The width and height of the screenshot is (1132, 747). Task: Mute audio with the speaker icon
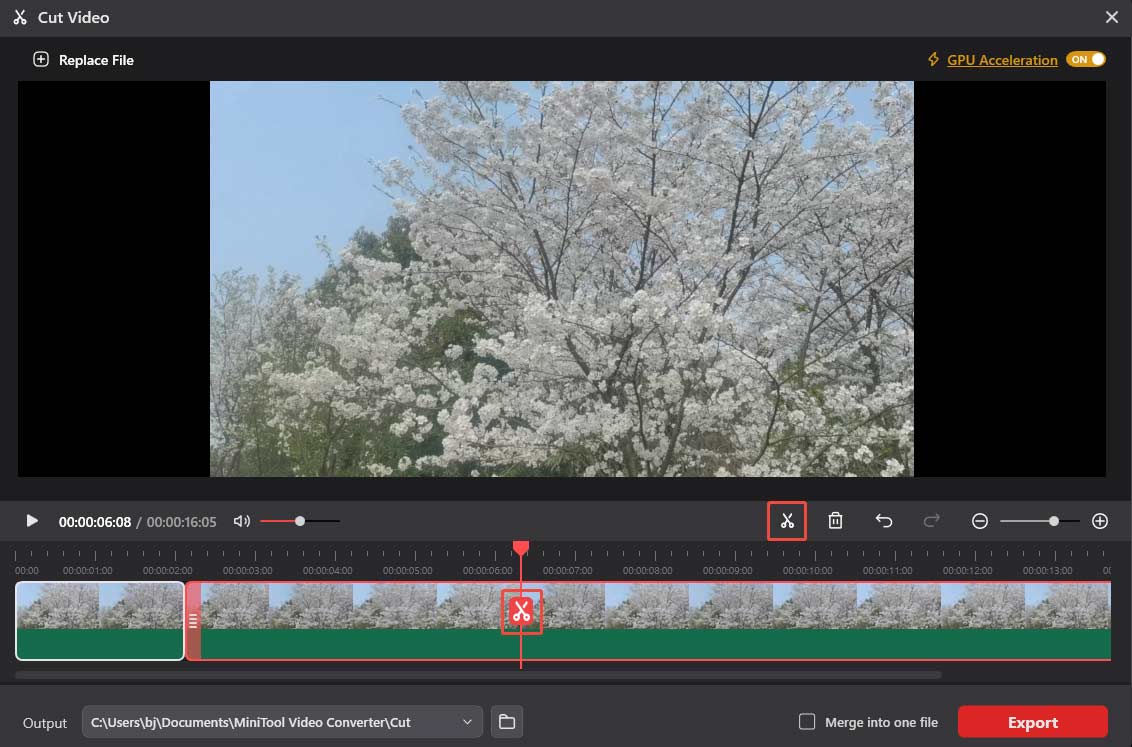tap(242, 521)
